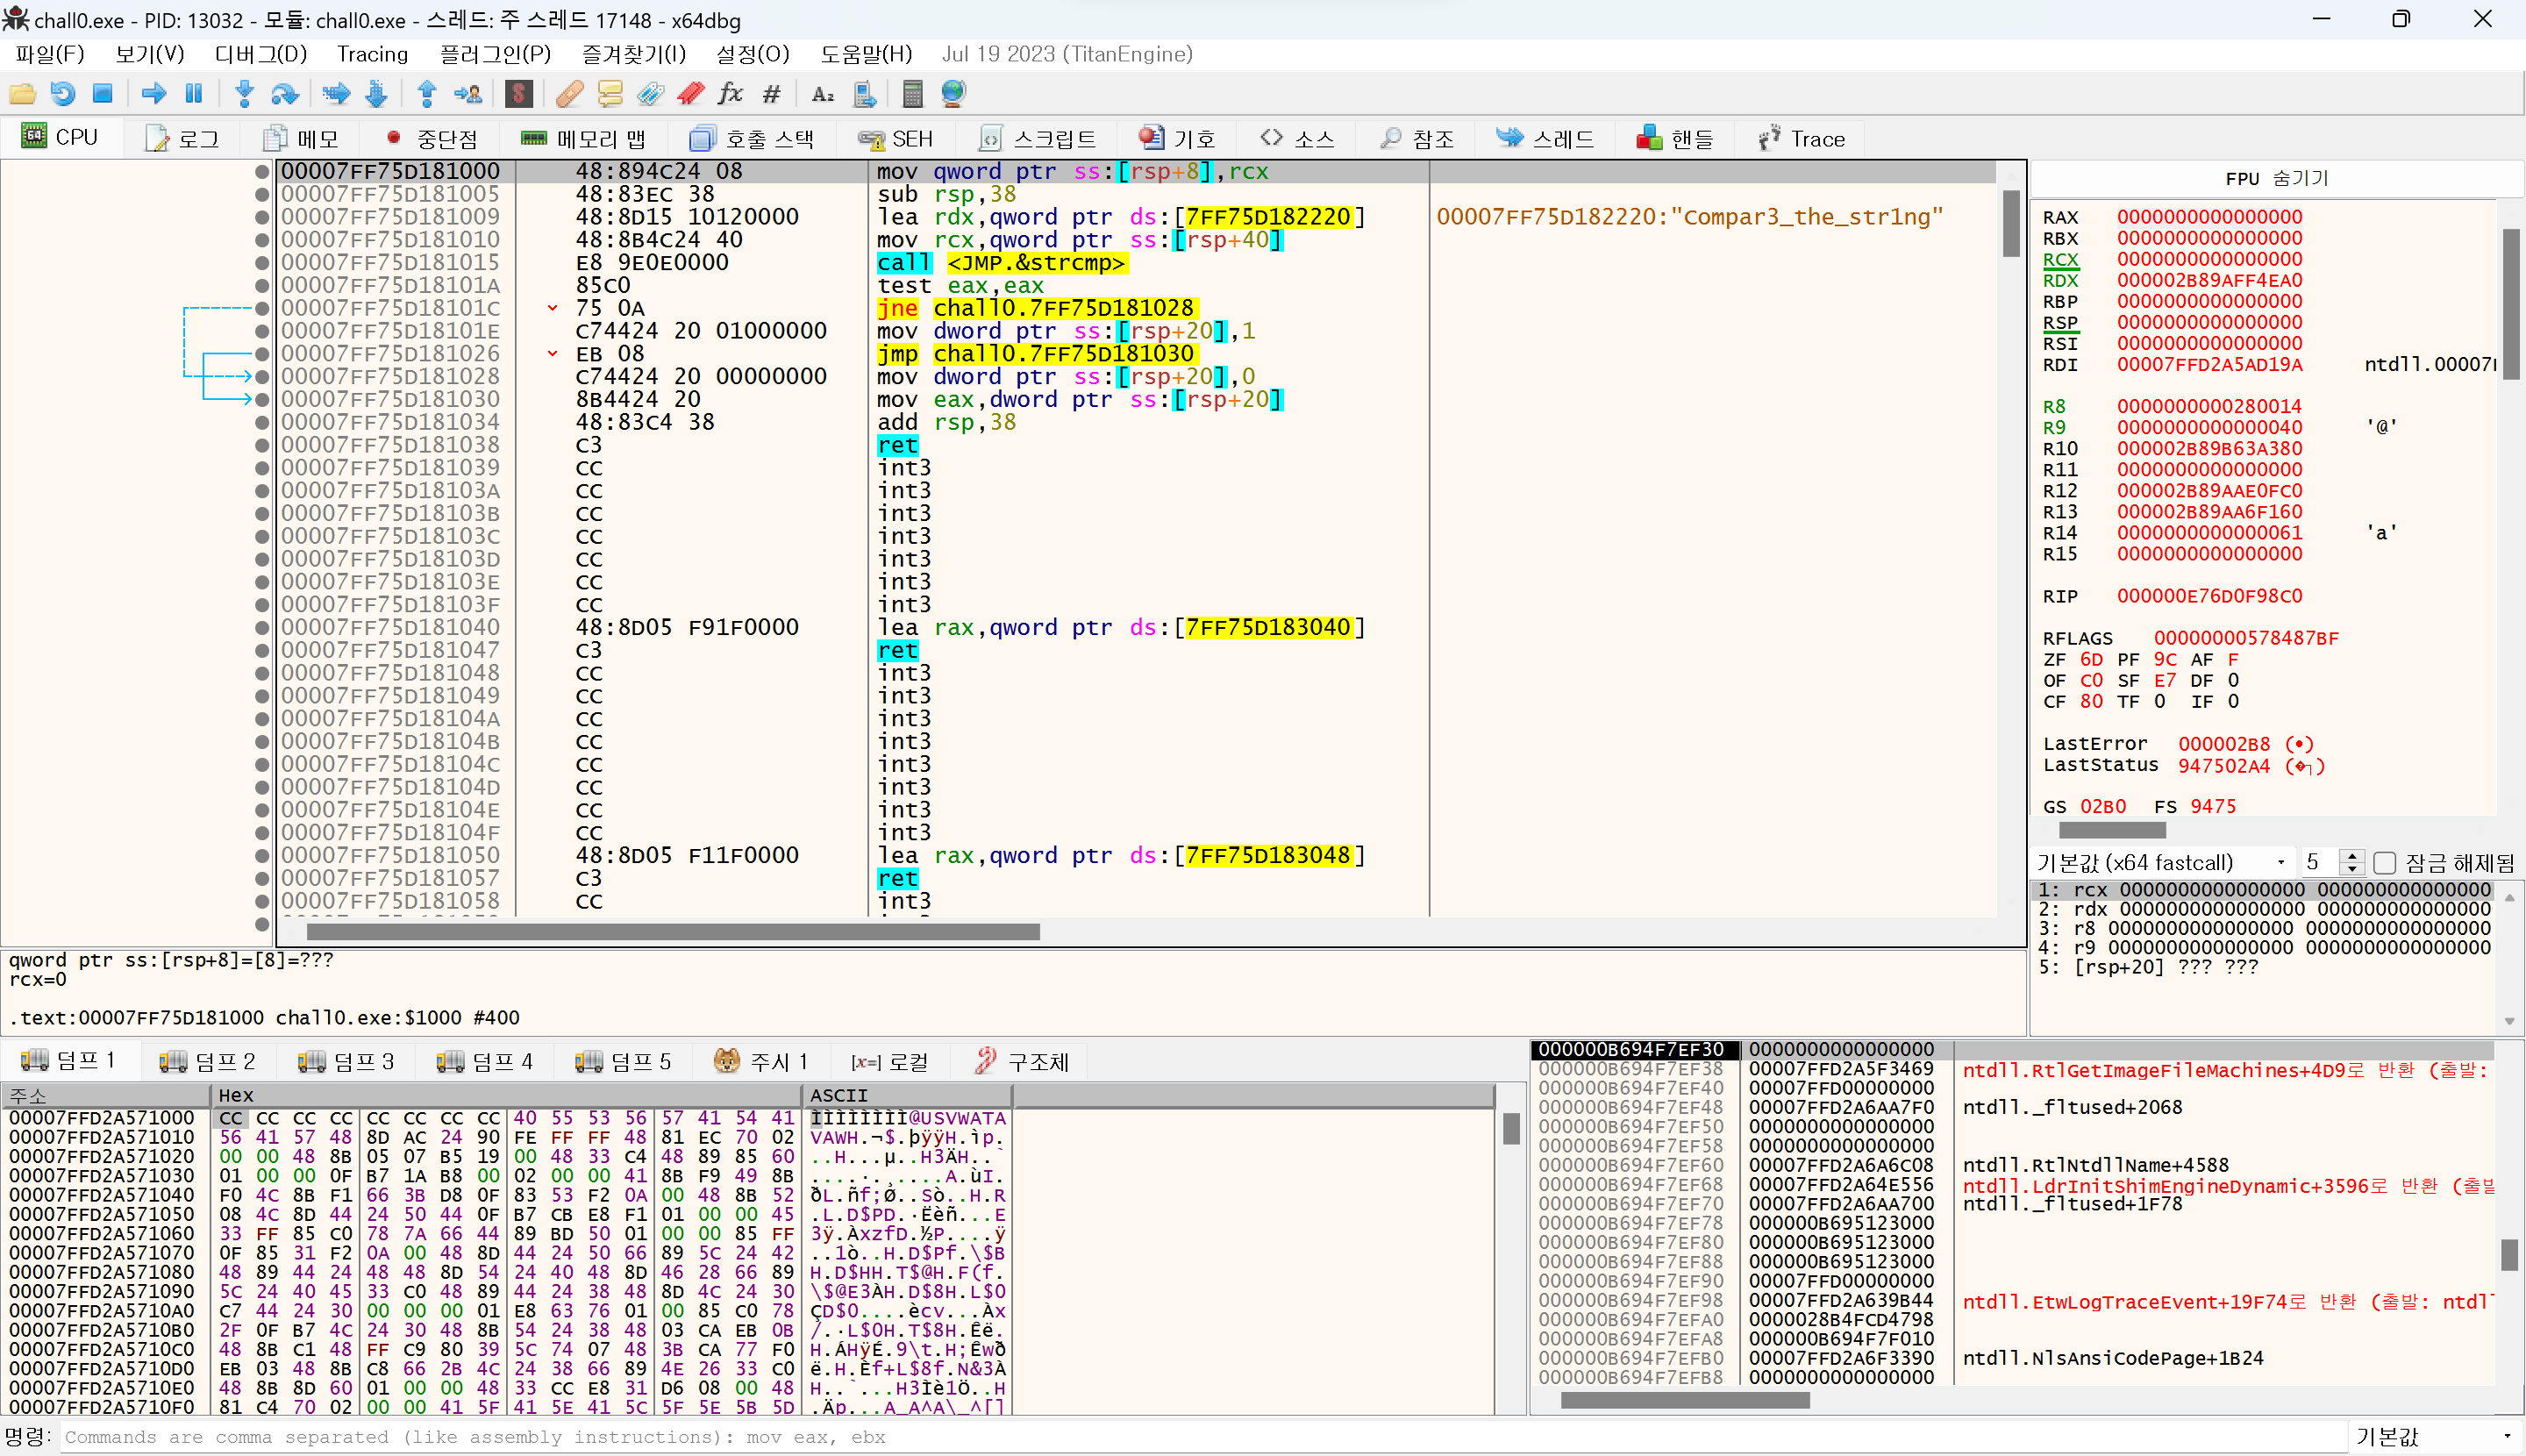Click the pause execution icon
Viewport: 2526px width, 1456px height.
194,94
